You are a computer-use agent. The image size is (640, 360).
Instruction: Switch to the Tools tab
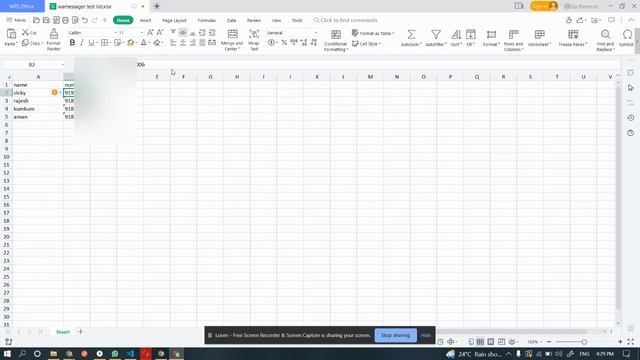coord(297,20)
